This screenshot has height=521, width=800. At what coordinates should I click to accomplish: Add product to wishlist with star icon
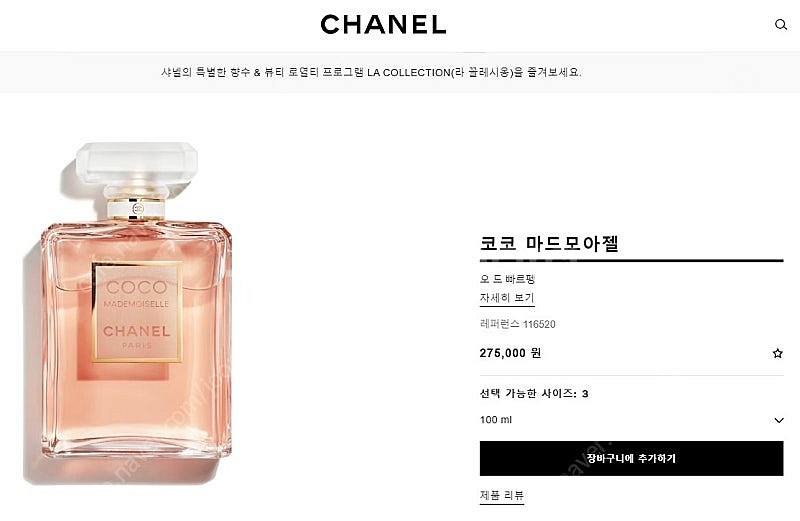777,353
